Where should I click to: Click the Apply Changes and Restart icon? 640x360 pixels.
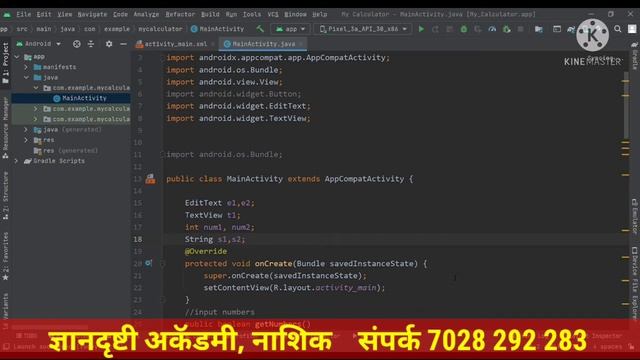[x=436, y=29]
